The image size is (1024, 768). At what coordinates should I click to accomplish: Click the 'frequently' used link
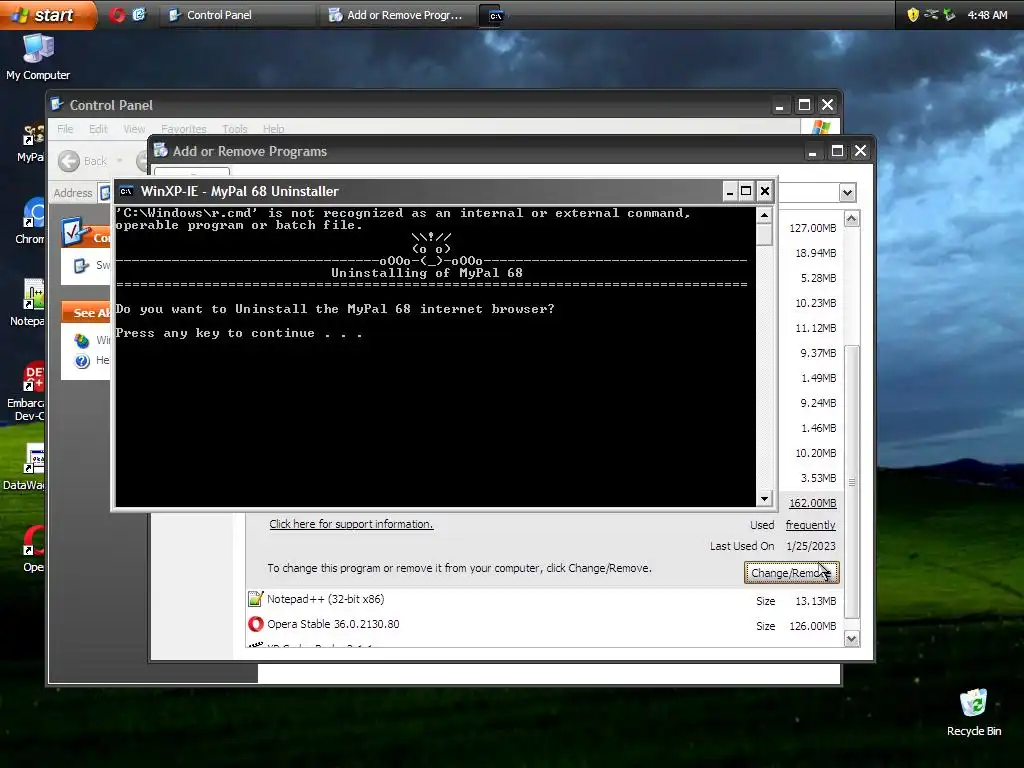pos(810,525)
